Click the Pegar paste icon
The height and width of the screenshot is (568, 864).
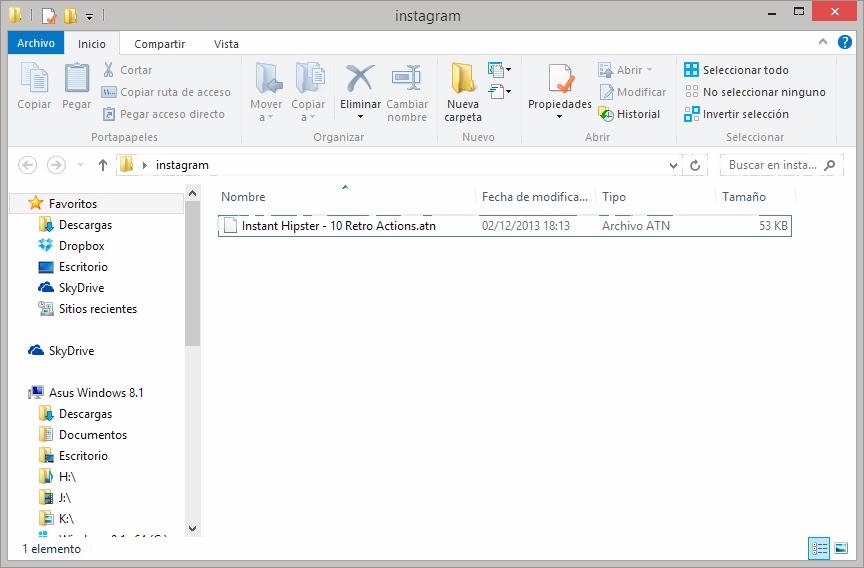(x=77, y=79)
